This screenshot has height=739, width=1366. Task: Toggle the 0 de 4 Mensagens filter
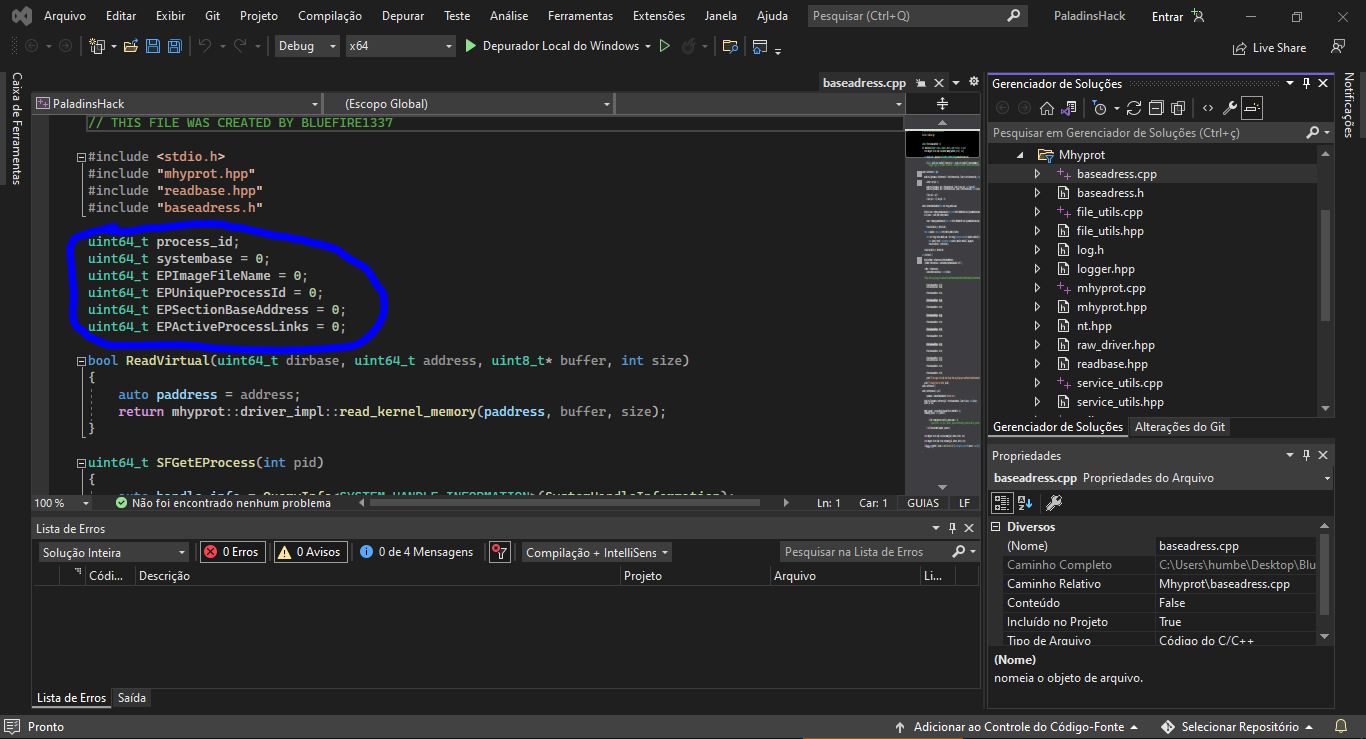(417, 552)
